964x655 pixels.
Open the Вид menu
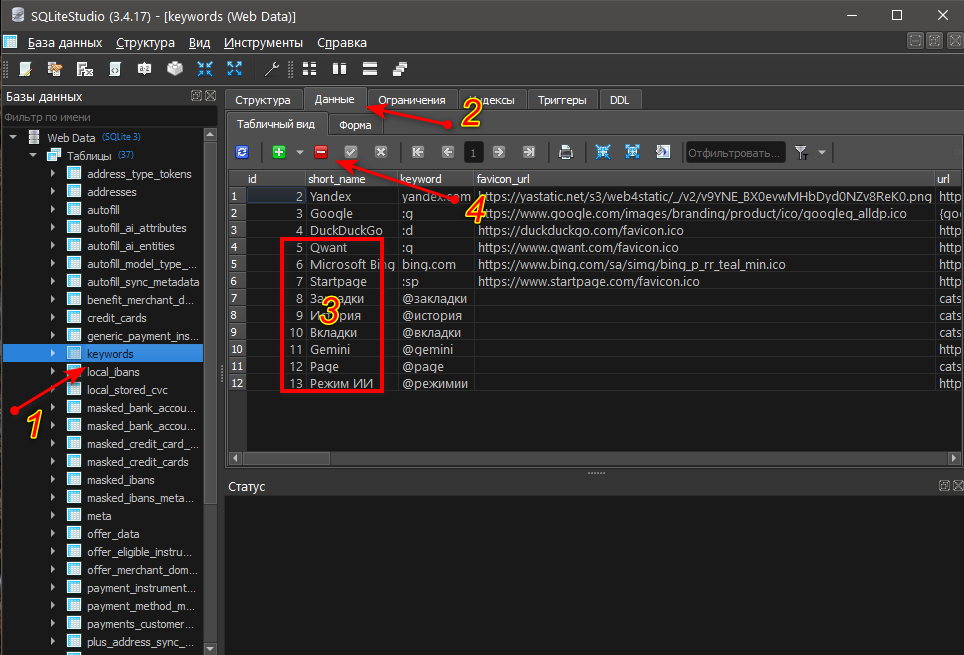[x=199, y=42]
